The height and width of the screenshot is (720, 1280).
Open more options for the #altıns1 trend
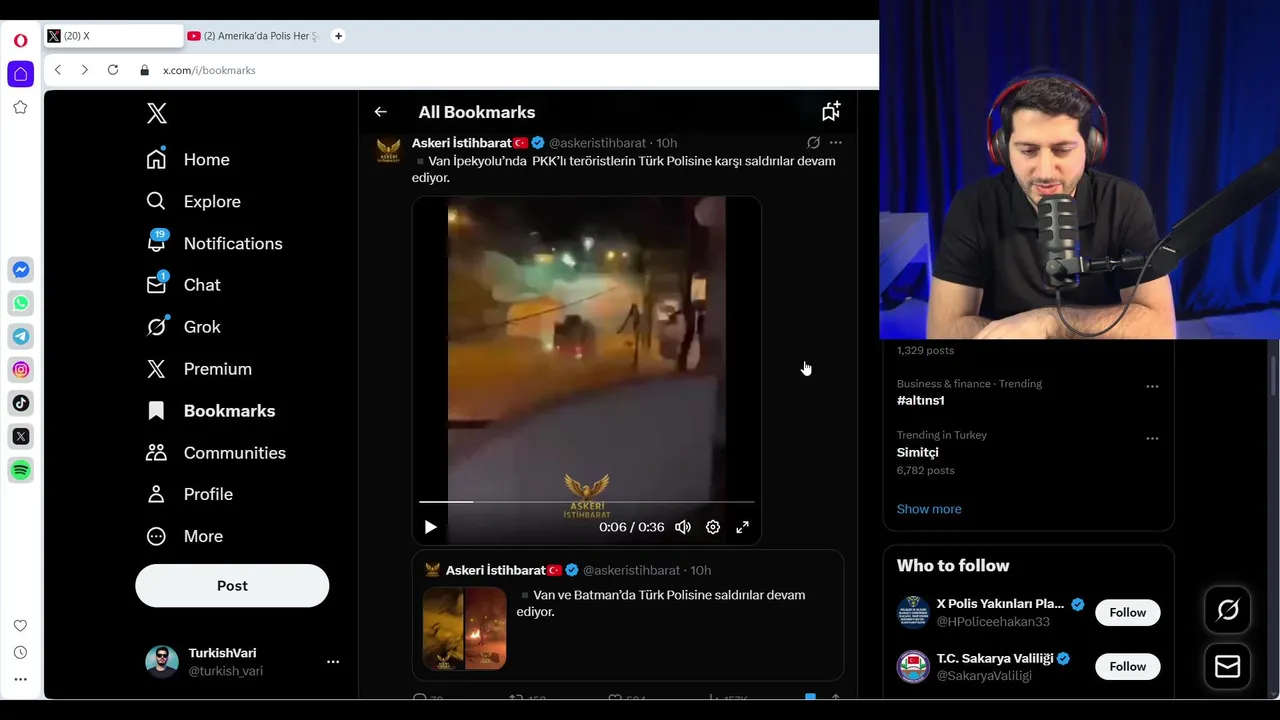[x=1152, y=386]
